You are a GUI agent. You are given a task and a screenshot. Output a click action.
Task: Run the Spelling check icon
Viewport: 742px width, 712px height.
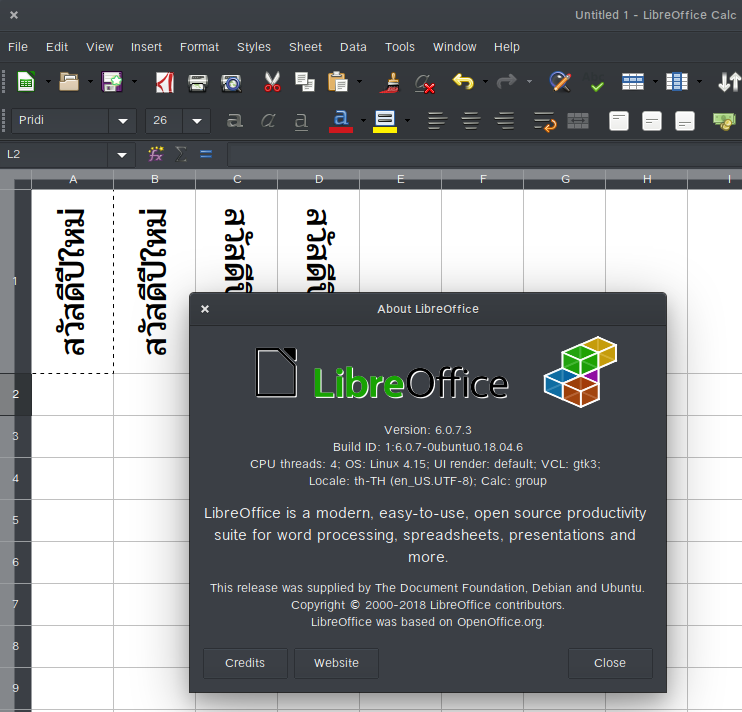tap(593, 82)
